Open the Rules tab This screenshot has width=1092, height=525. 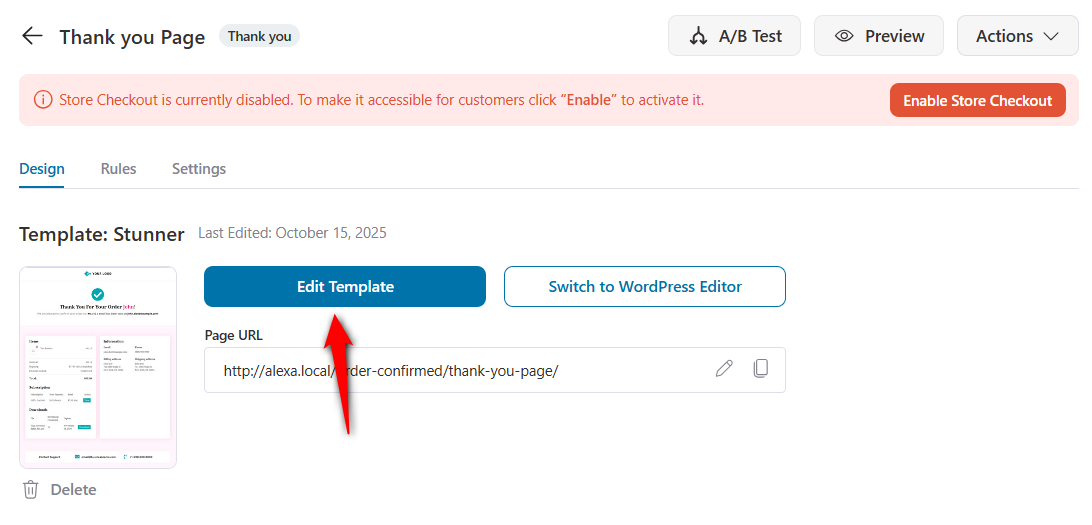tap(118, 169)
